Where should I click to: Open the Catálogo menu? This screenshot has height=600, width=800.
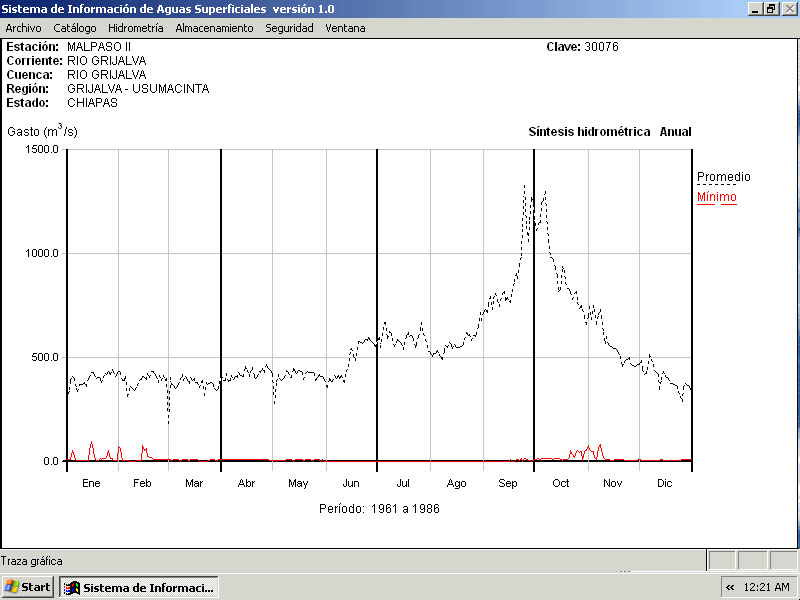pos(75,28)
